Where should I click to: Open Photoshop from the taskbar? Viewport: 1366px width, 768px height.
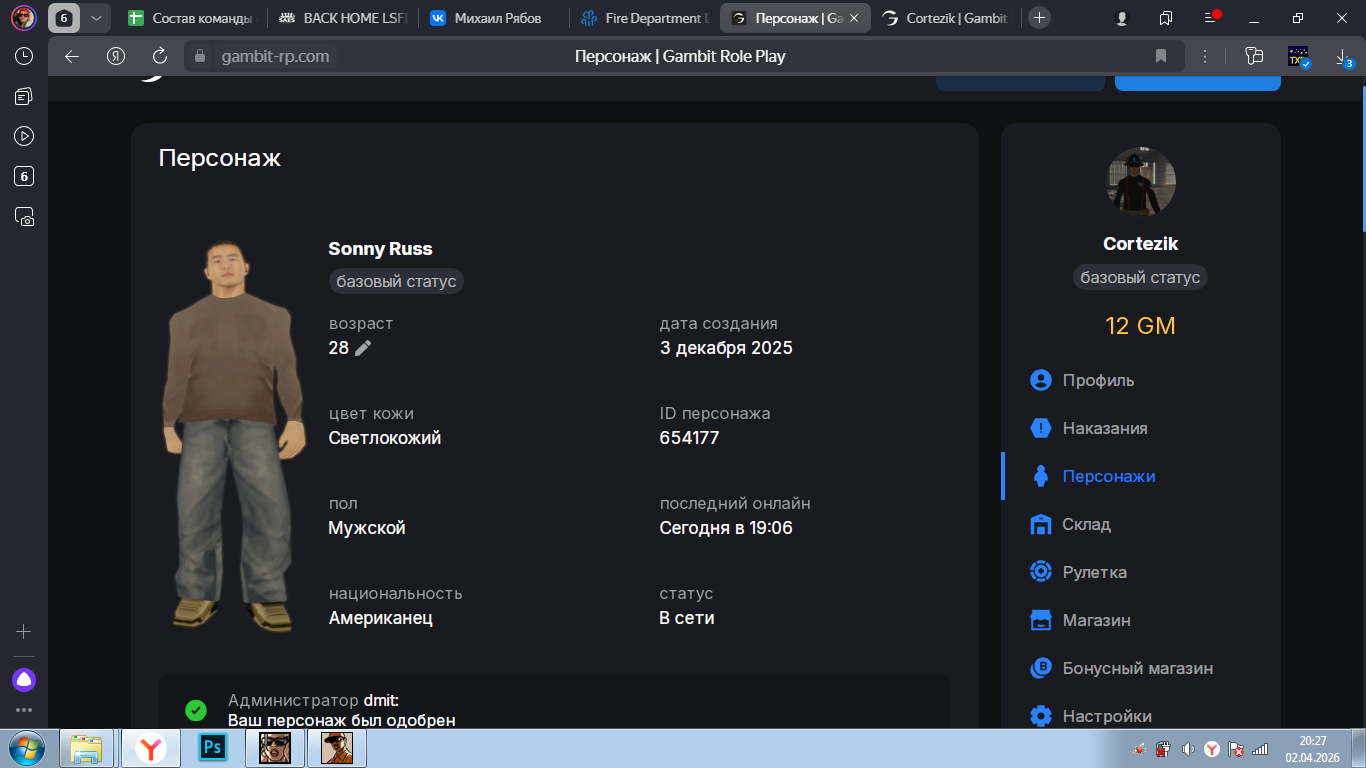(212, 748)
